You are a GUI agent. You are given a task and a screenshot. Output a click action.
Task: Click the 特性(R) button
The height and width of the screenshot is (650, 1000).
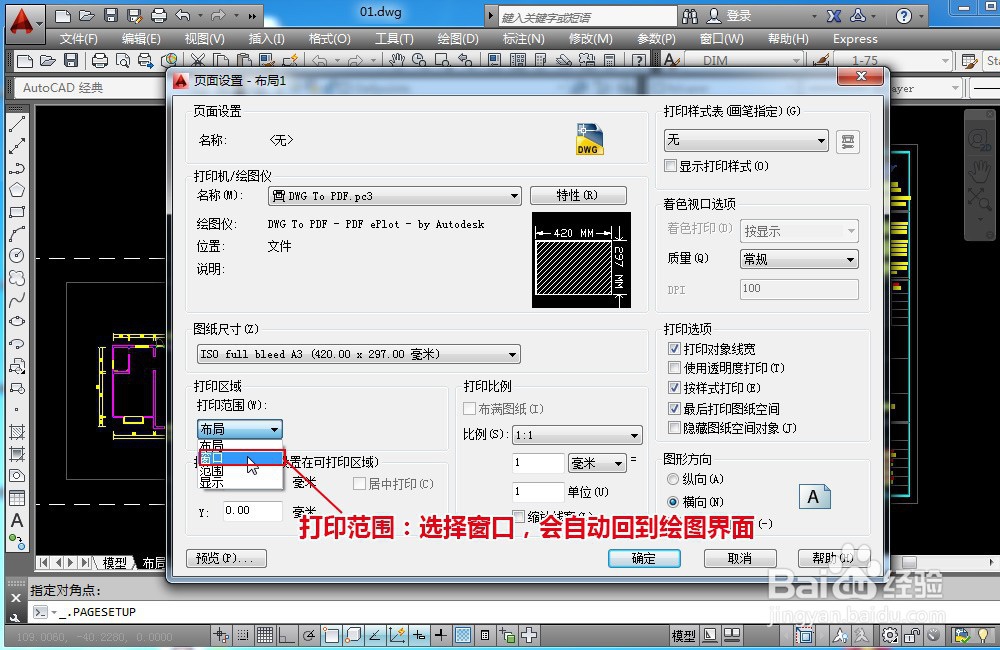[x=578, y=195]
